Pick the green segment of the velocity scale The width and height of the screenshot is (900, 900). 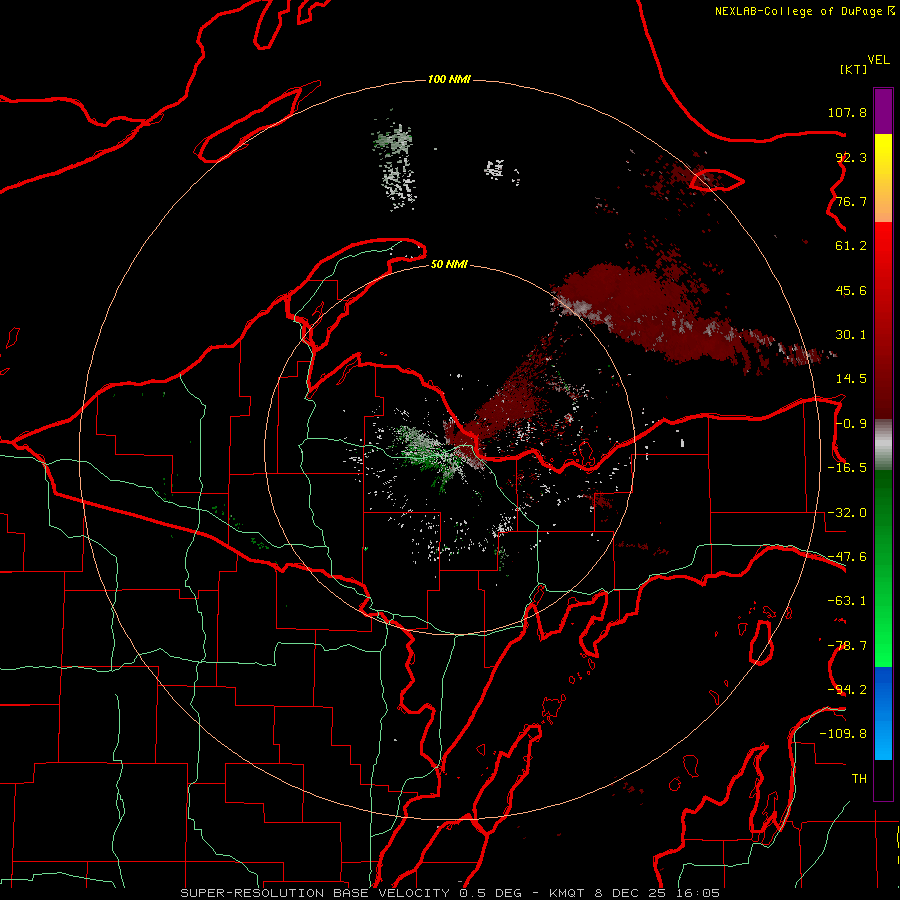point(883,568)
